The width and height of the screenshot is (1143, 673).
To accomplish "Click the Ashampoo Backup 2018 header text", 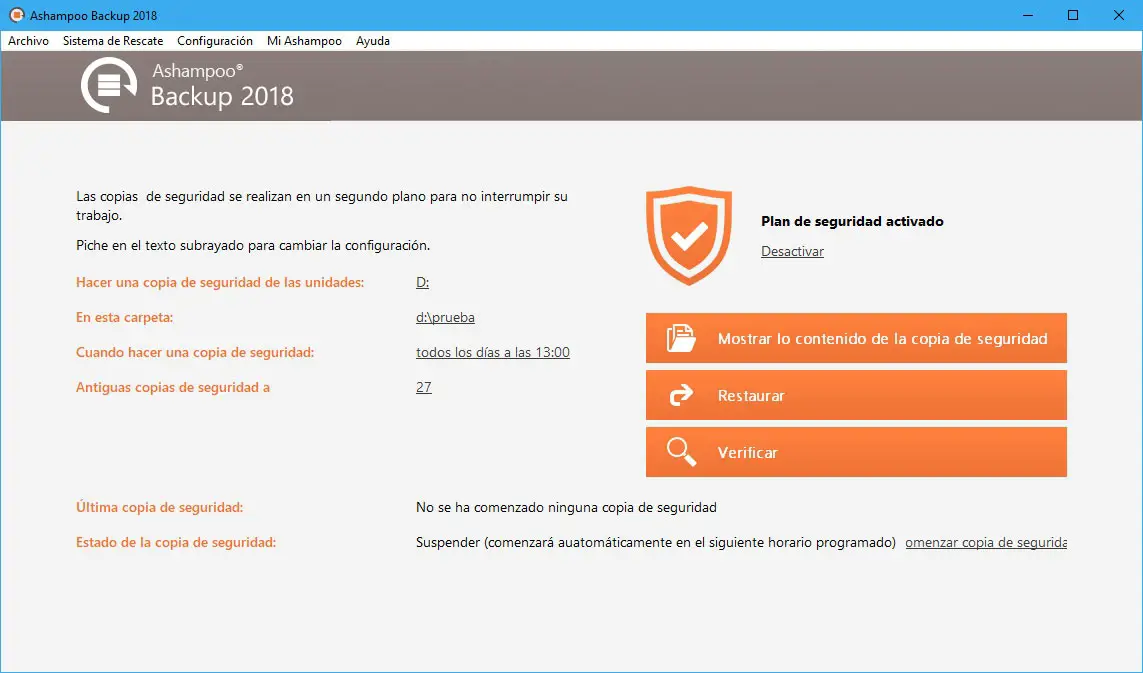I will click(x=222, y=85).
